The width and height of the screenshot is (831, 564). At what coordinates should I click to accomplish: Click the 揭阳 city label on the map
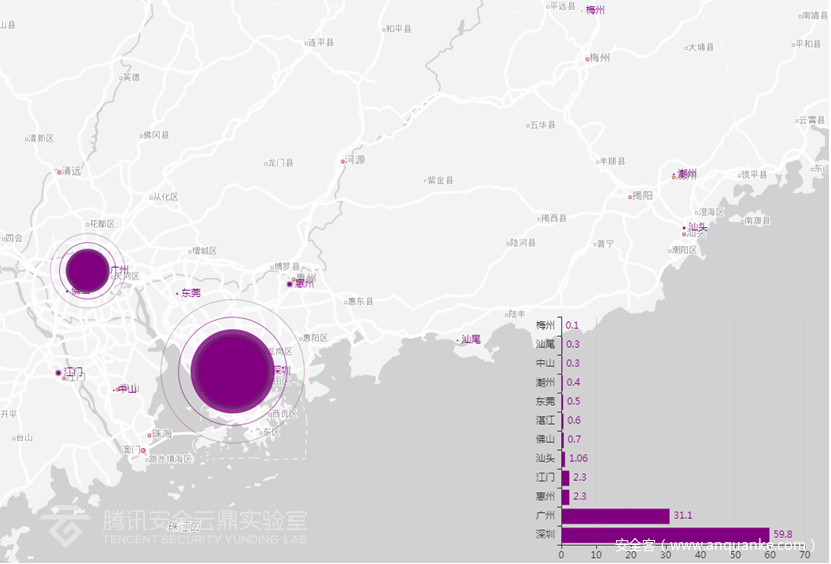click(x=641, y=196)
